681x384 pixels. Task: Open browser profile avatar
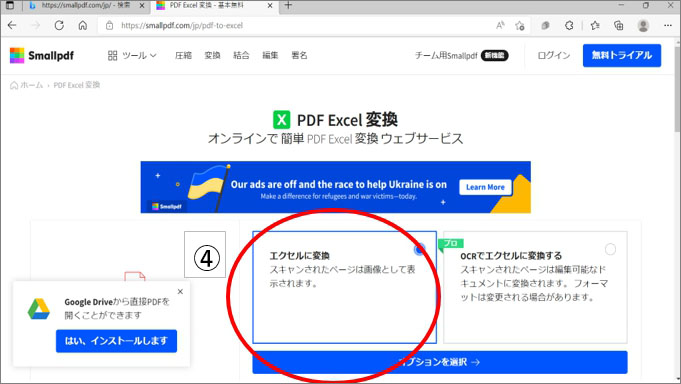tap(643, 26)
